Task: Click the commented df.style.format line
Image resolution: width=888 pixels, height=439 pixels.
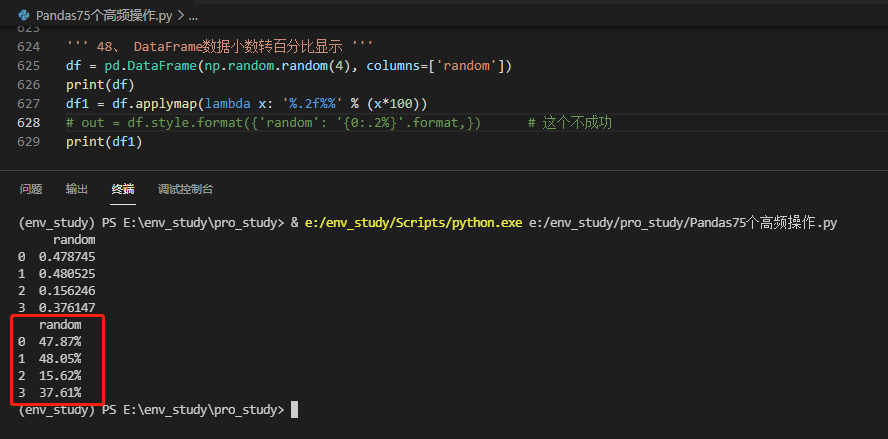Action: 274,122
